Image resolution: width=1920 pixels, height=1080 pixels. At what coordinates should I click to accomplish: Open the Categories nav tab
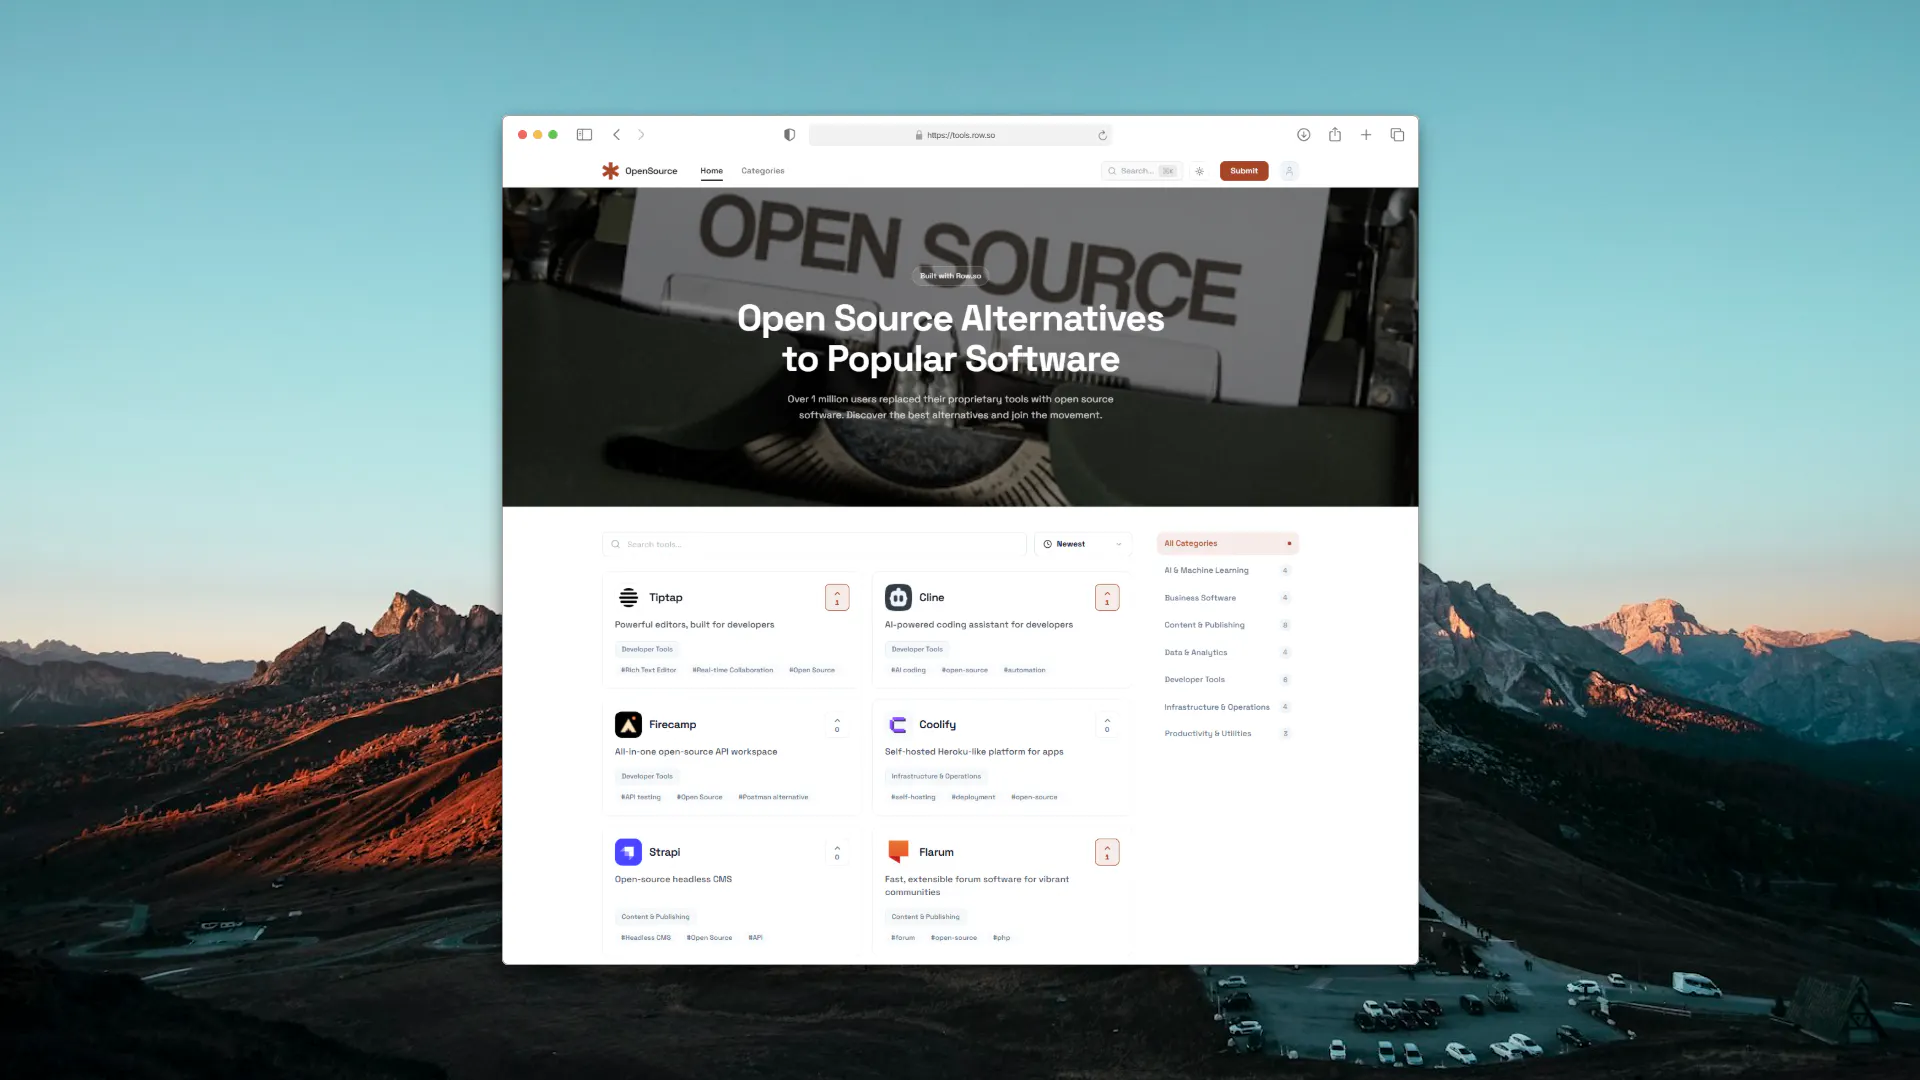(762, 171)
